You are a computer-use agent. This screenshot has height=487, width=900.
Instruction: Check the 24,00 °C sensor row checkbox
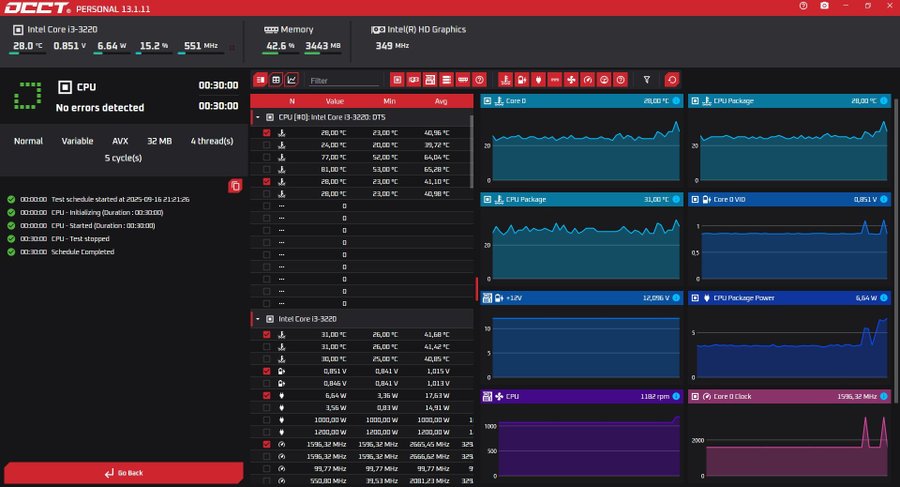266,145
